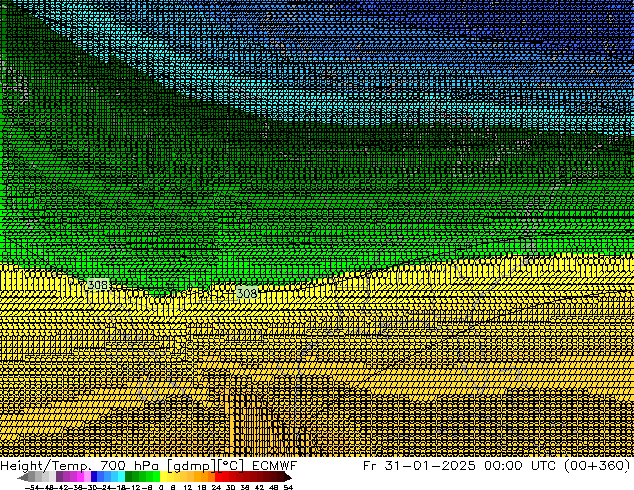Click the '24' legend value
Screen dimensions: 634x490
click(x=216, y=488)
